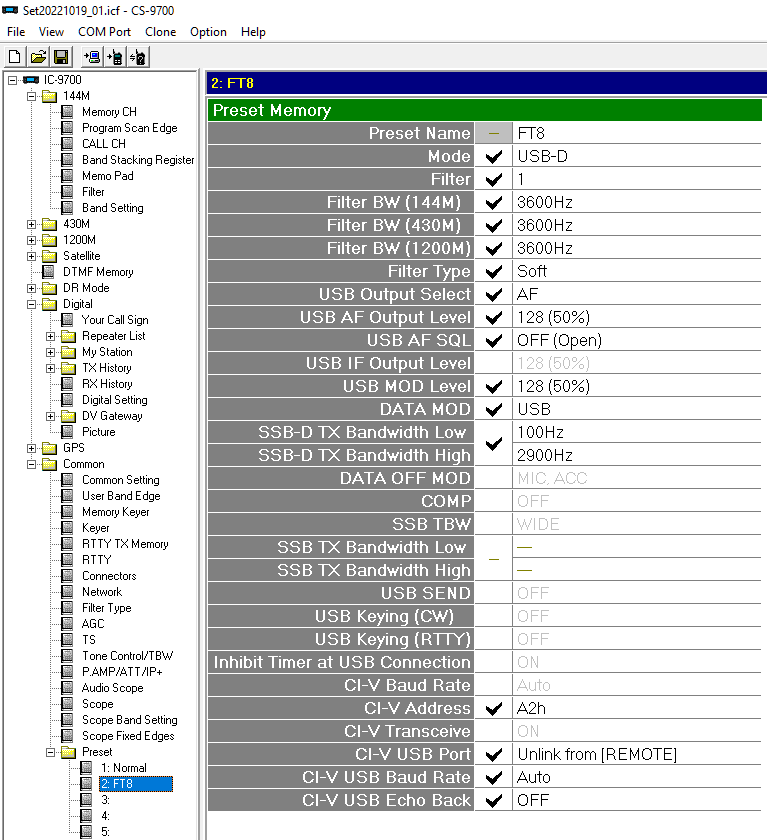The image size is (767, 840).
Task: Edit the Preset Name value FT8
Action: coord(637,133)
